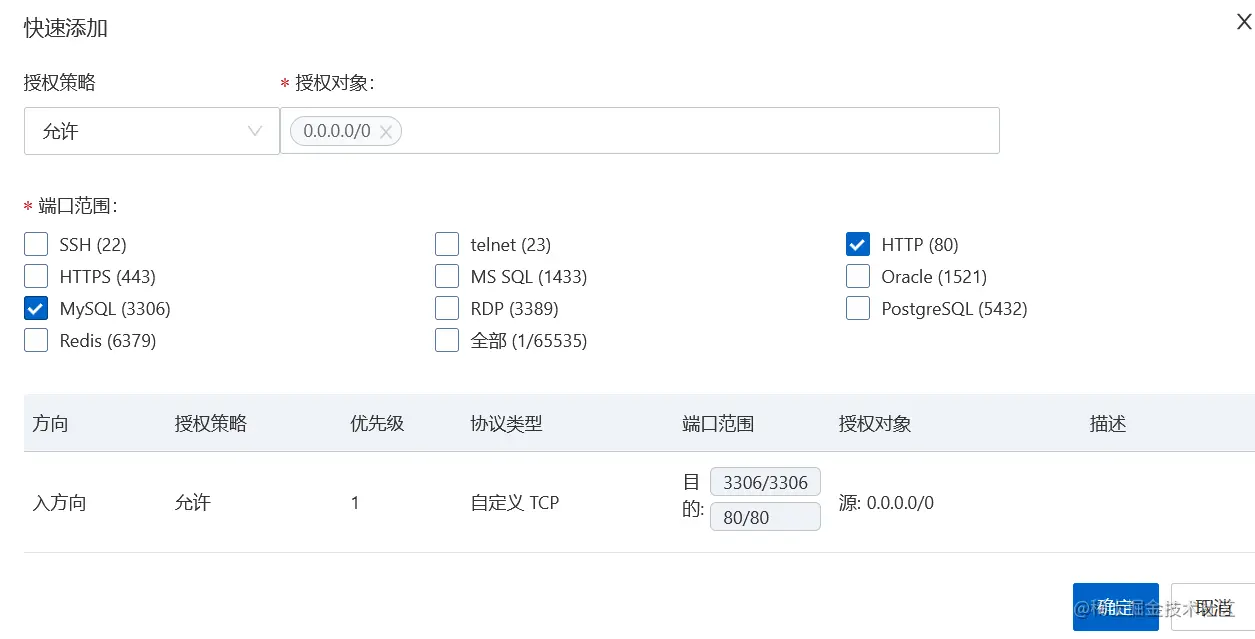Enable MS SQL (1433) port
1255x639 pixels.
447,276
